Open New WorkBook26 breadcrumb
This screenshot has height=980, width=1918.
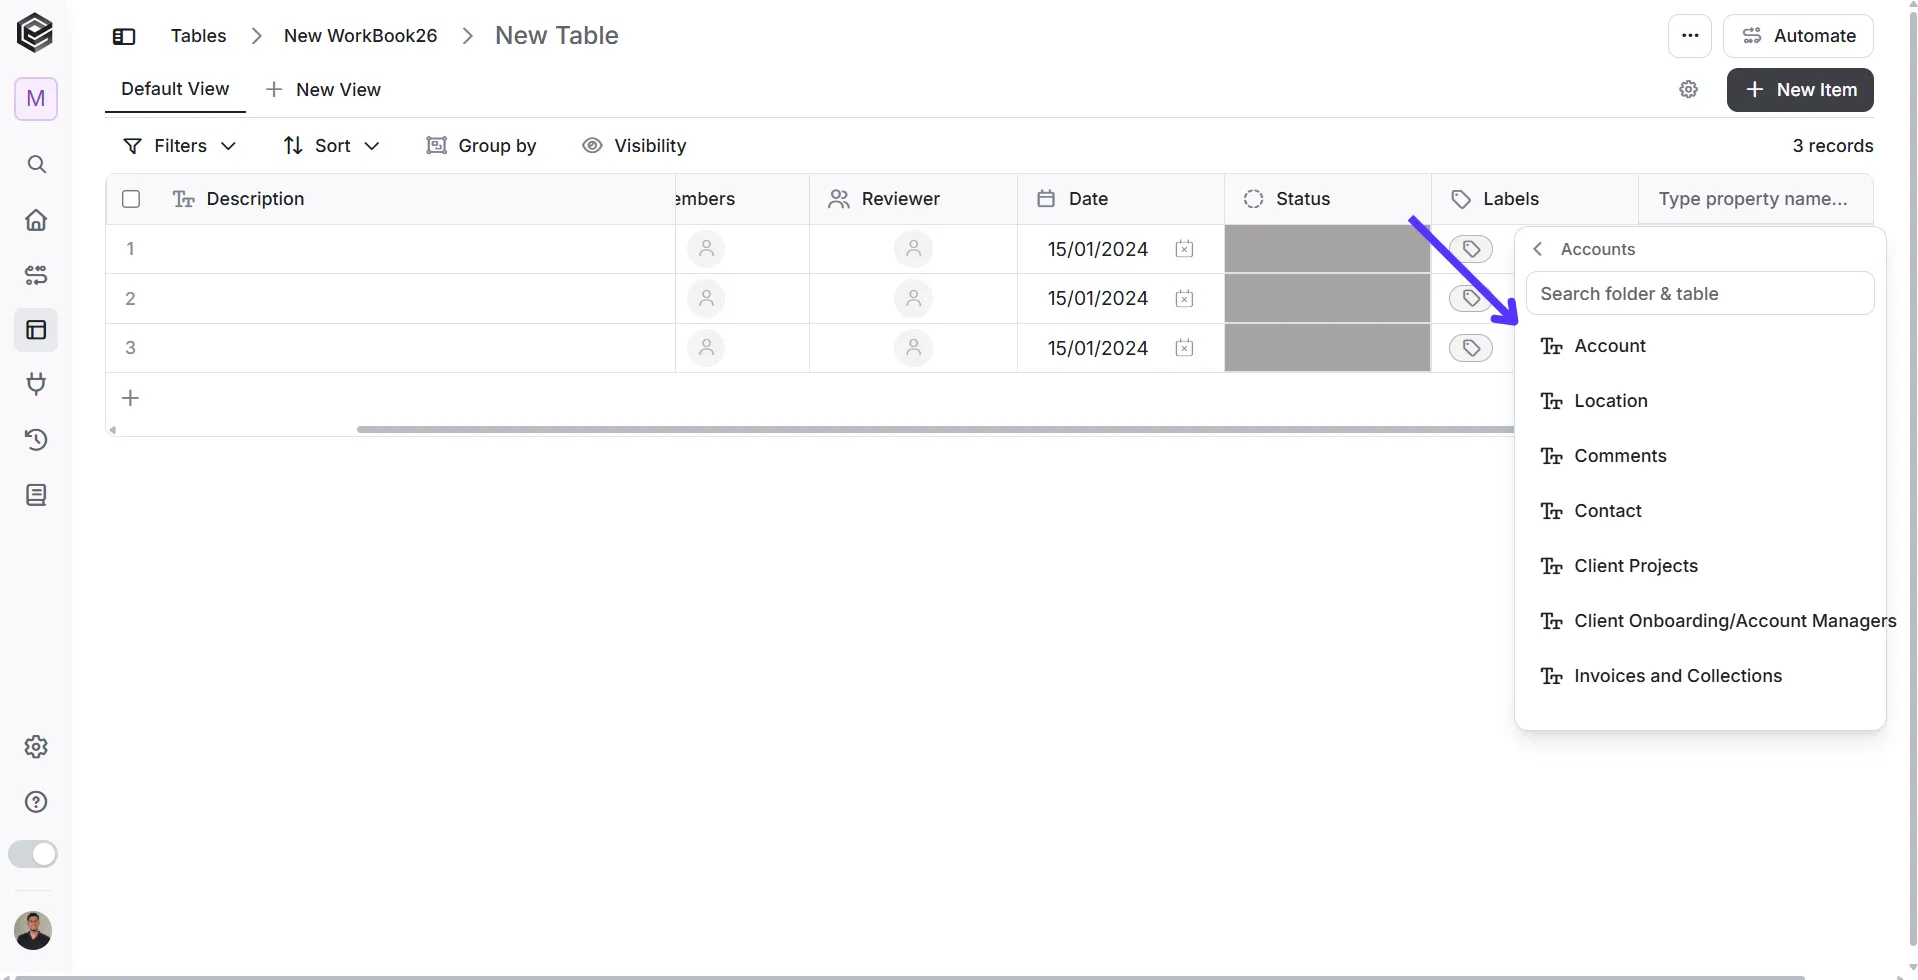click(360, 36)
